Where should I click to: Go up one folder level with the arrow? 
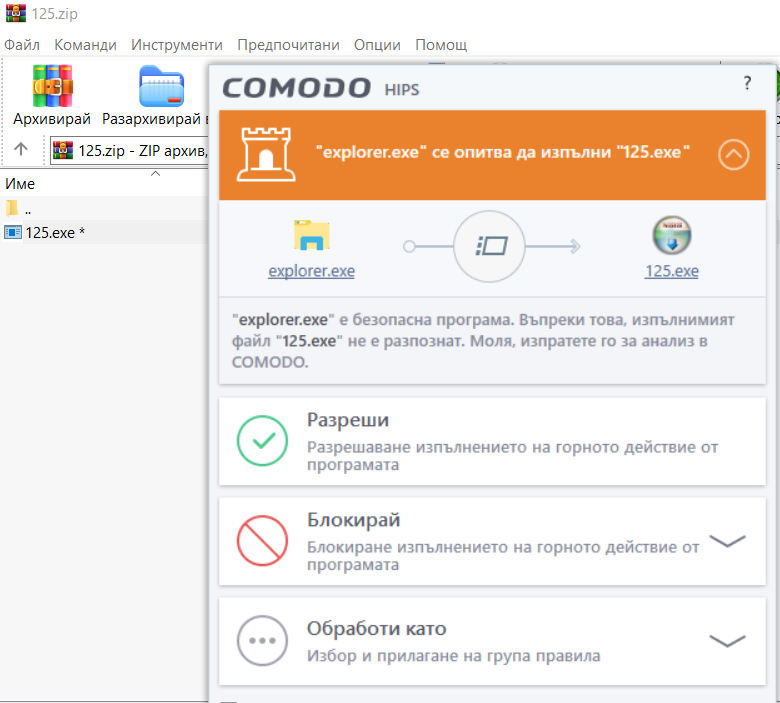(21, 149)
